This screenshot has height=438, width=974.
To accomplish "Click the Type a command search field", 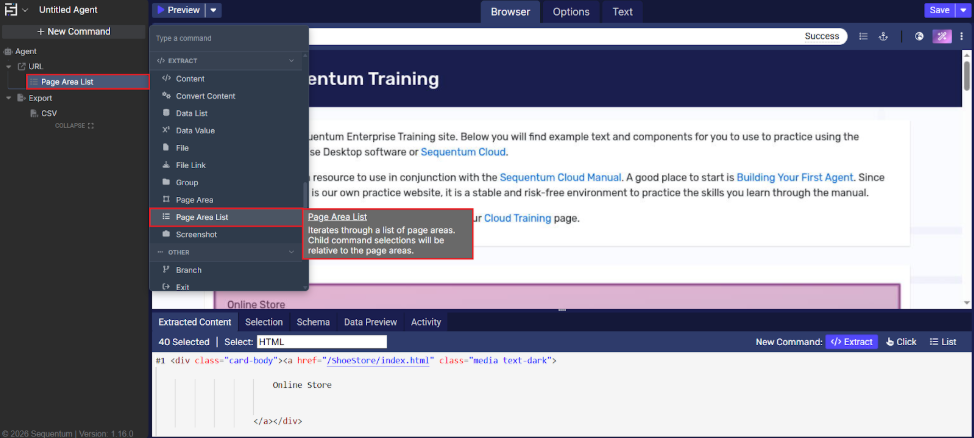I will 228,38.
